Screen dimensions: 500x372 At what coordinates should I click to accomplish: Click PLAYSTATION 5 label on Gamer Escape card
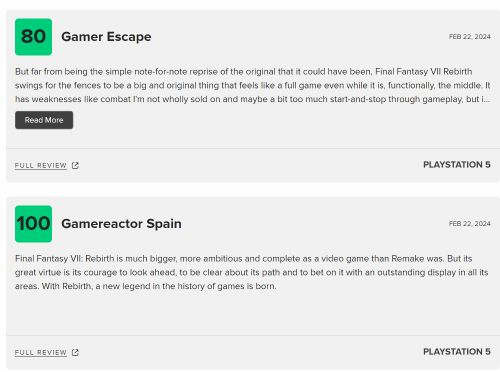click(x=457, y=165)
